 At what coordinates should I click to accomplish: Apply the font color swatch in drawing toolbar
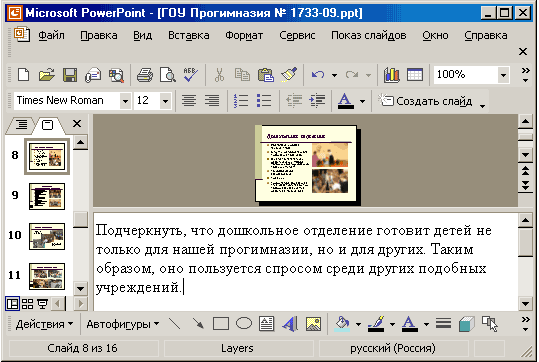tap(409, 324)
